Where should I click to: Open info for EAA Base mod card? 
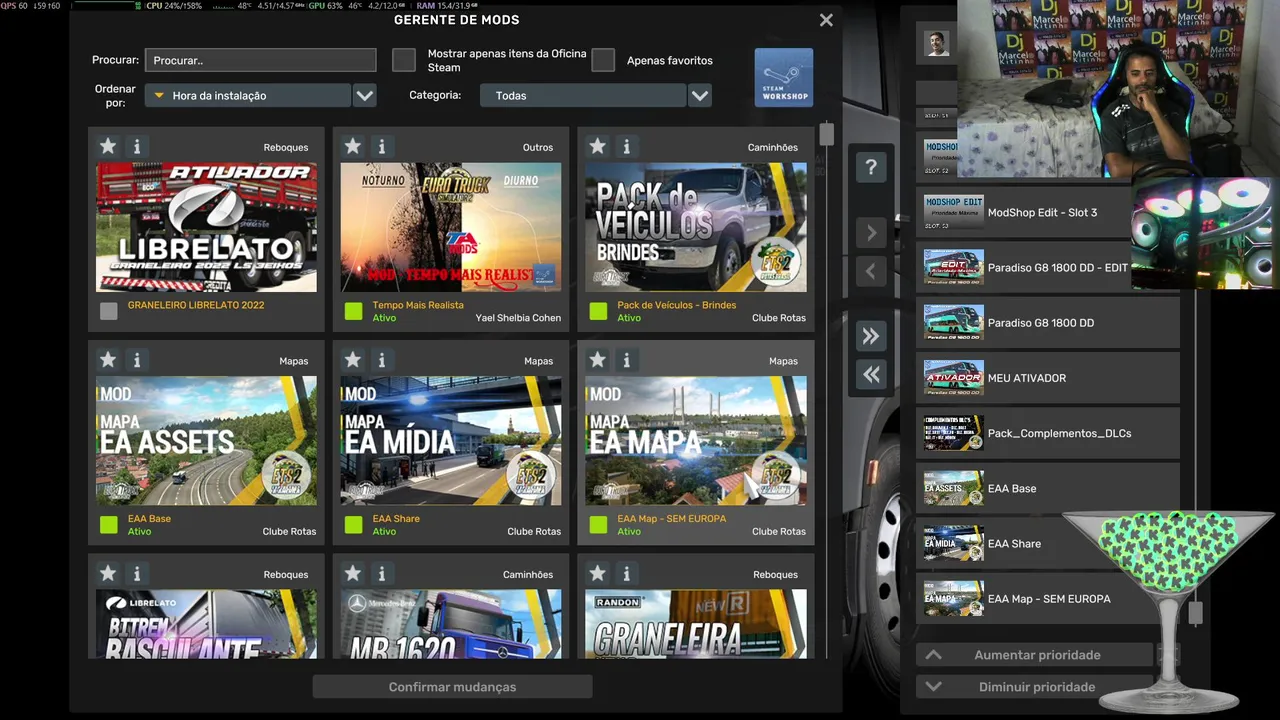click(x=137, y=360)
